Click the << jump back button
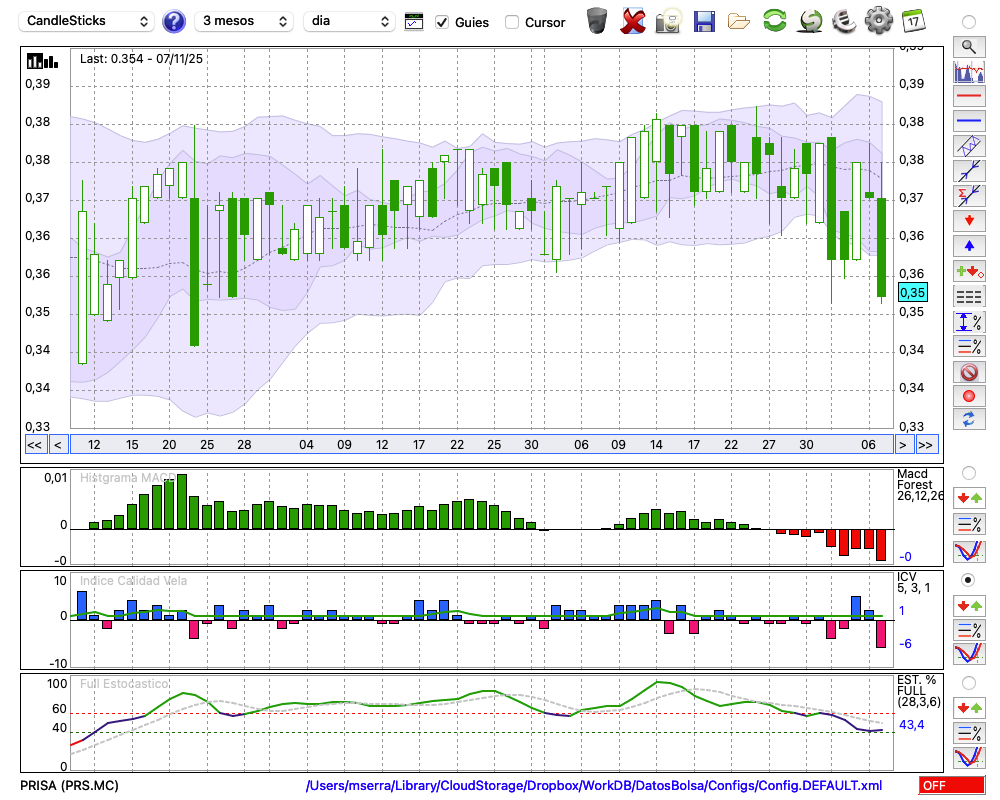This screenshot has width=1000, height=800. 35,445
